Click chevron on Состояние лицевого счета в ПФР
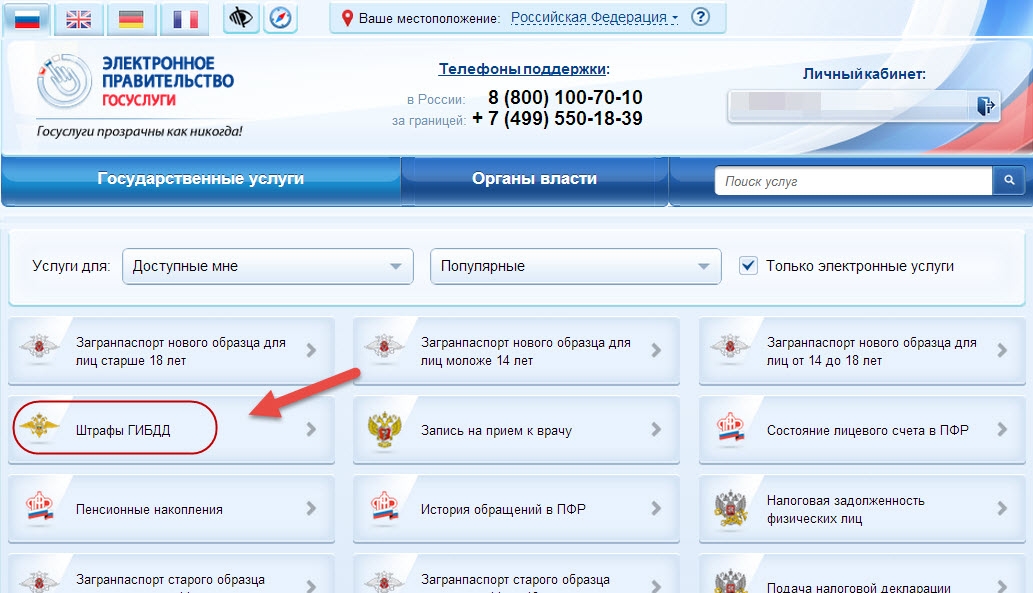Screen dimensions: 1033x593 click(1002, 430)
